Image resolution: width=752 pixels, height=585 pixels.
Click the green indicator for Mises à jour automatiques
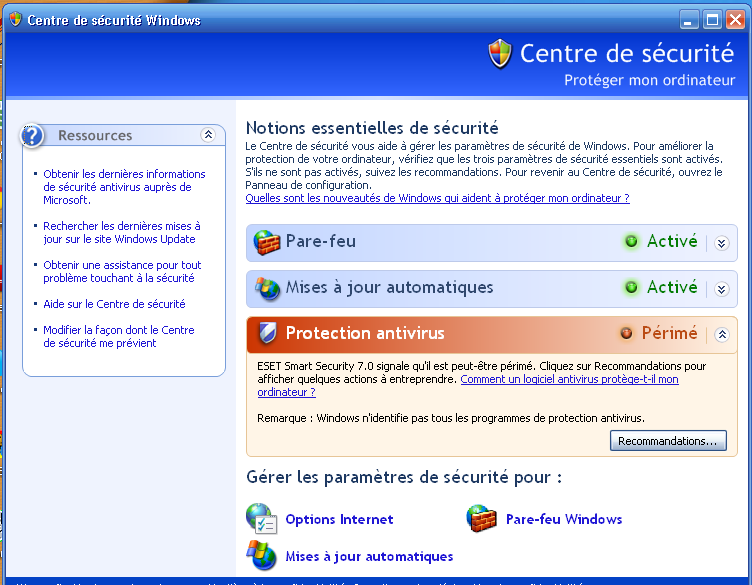632,287
